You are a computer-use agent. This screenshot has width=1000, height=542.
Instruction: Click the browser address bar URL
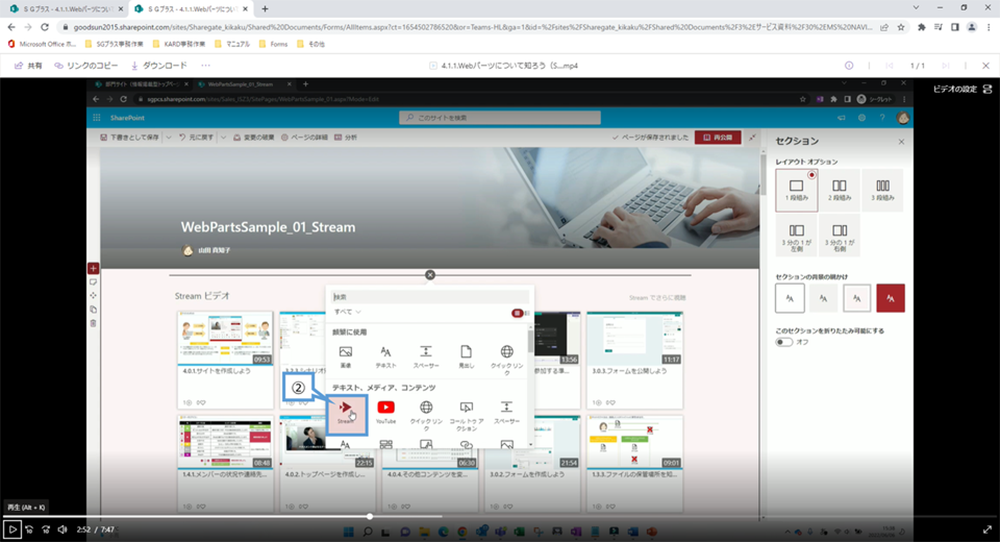(472, 27)
